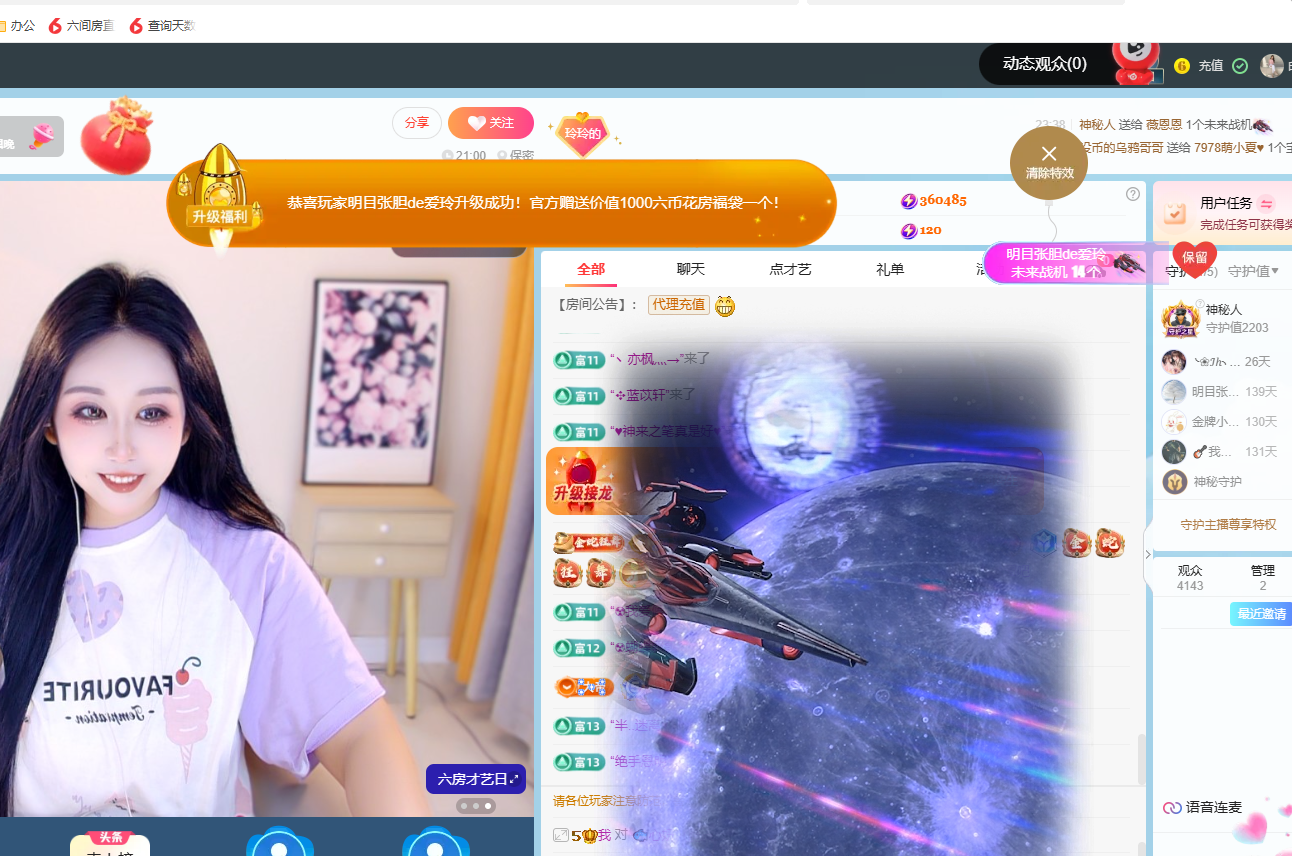Clear effects with 清除特效 button

[1048, 162]
